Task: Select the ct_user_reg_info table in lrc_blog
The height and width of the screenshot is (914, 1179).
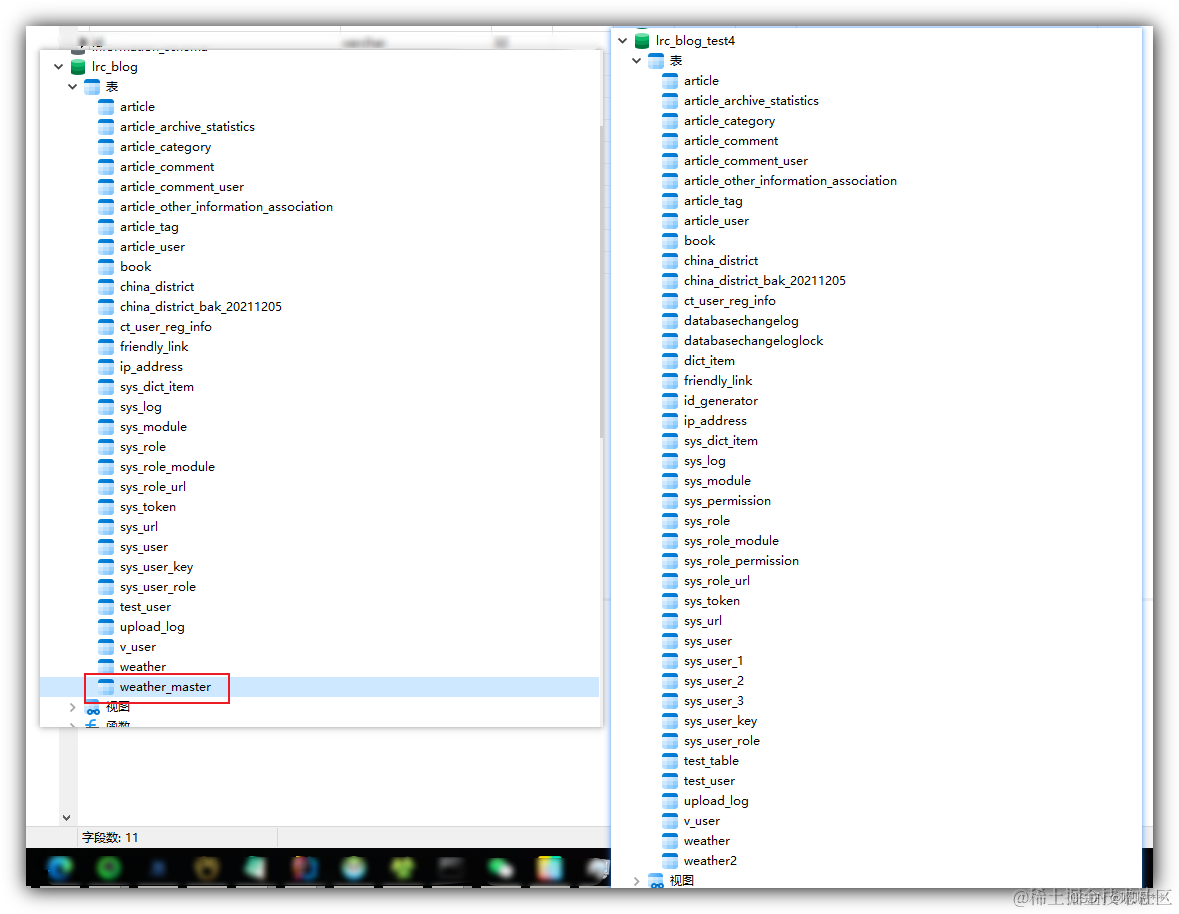Action: coord(165,327)
